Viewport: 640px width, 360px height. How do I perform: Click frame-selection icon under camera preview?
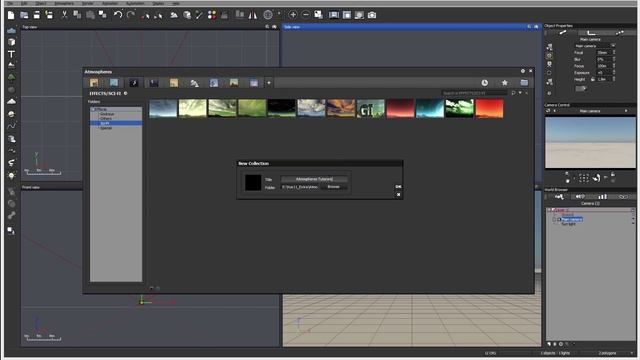coord(584,178)
